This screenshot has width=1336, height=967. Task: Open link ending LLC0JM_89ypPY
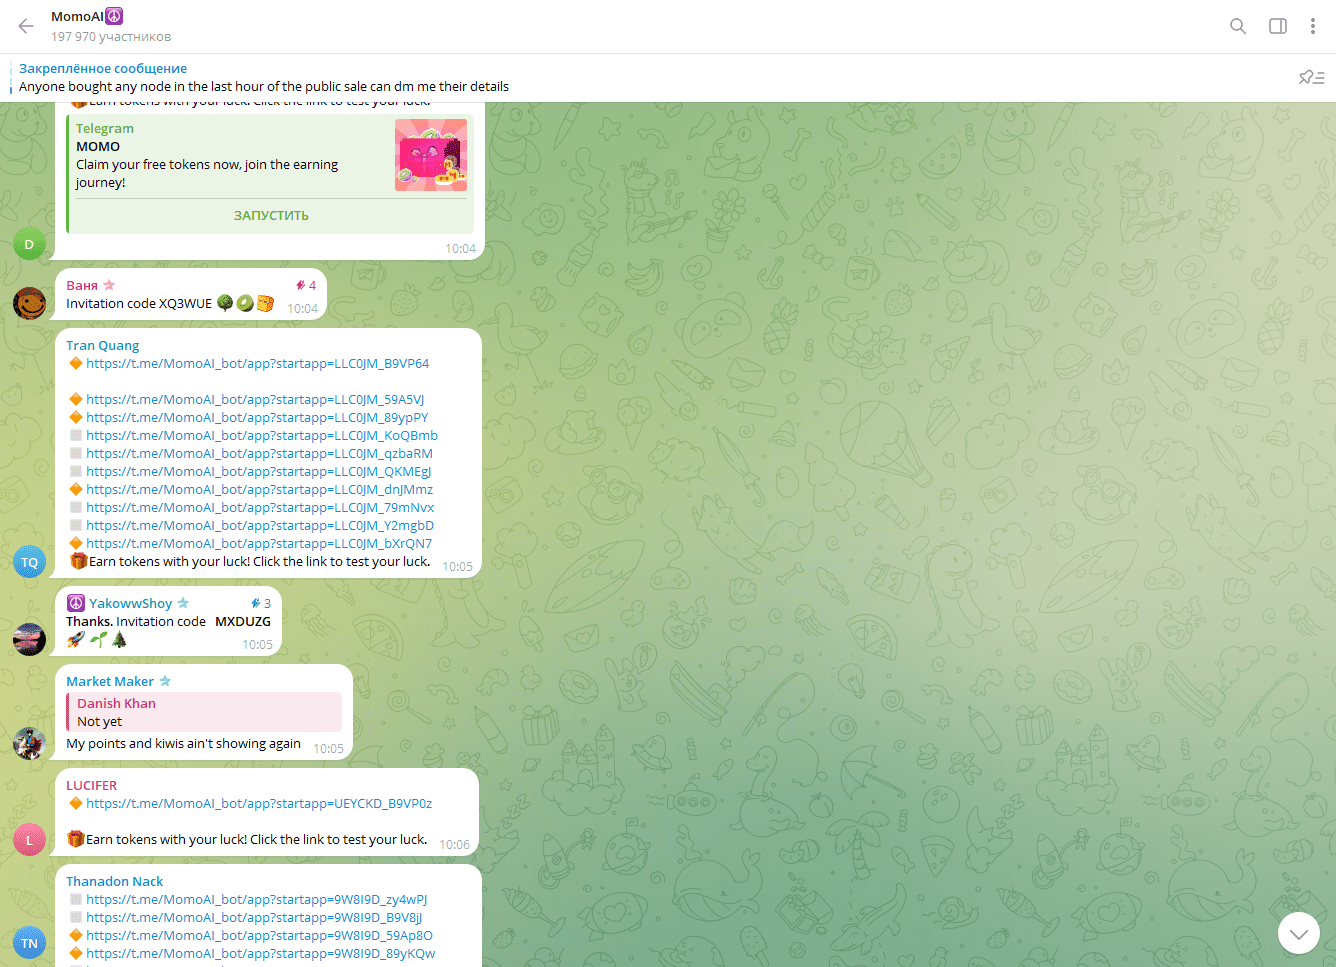tap(257, 417)
